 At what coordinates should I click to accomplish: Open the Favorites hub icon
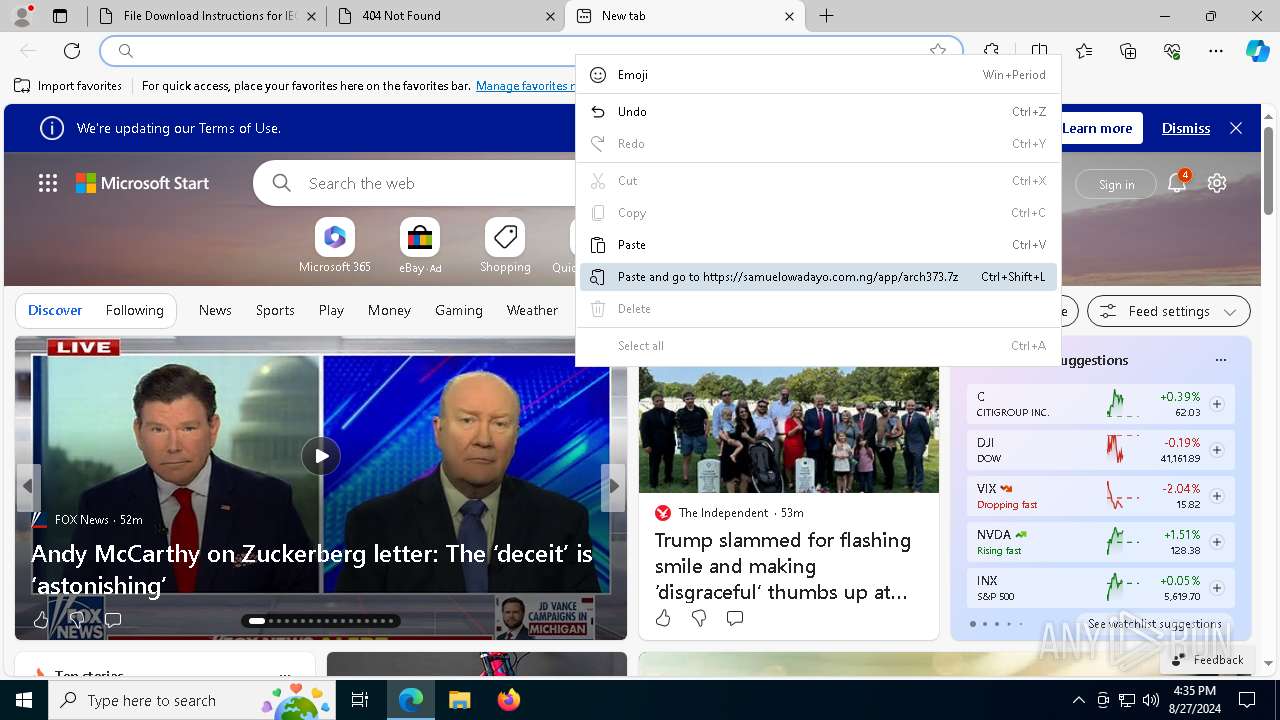click(x=1084, y=51)
